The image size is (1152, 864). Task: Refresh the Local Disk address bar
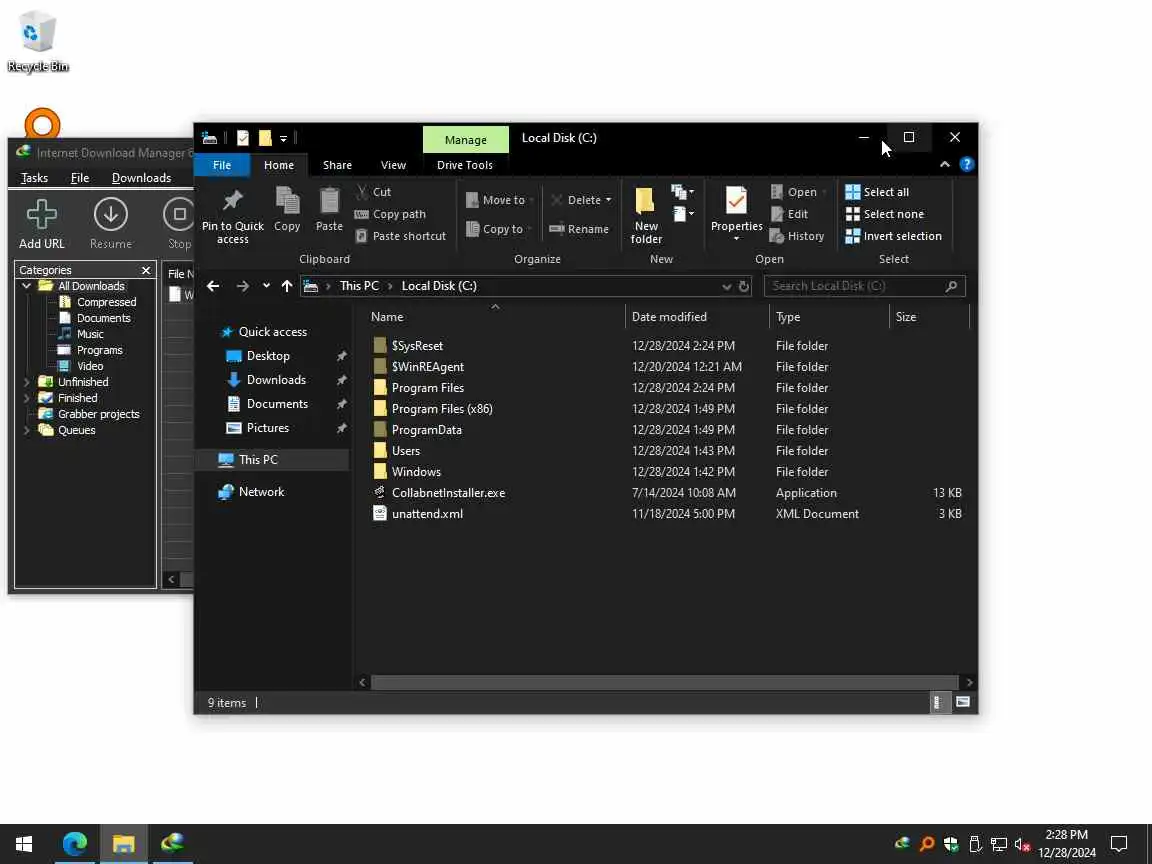coord(744,286)
